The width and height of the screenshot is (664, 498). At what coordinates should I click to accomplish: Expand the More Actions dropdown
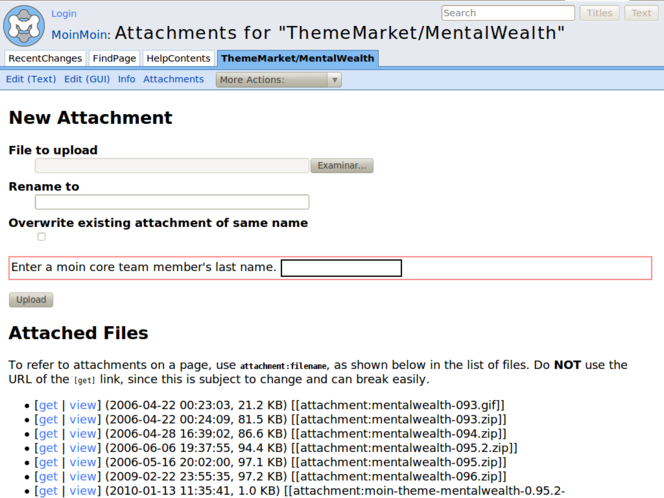[x=278, y=80]
